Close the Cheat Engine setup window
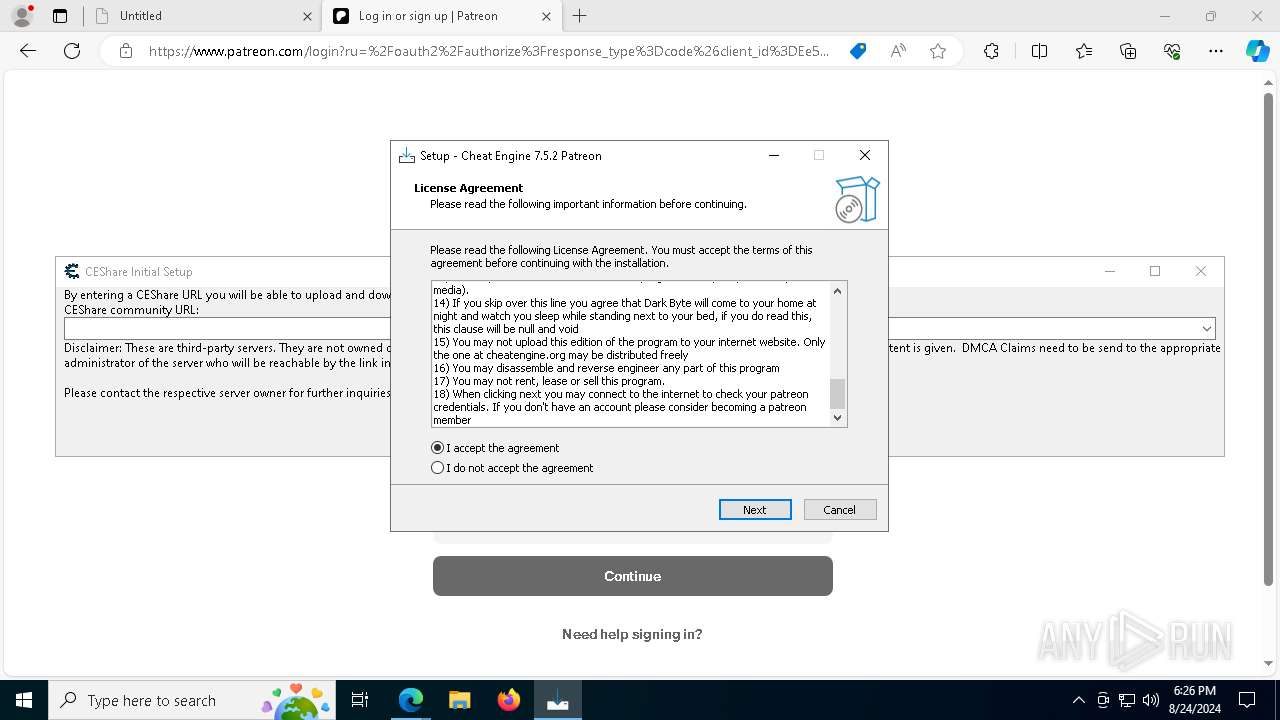 click(x=865, y=155)
